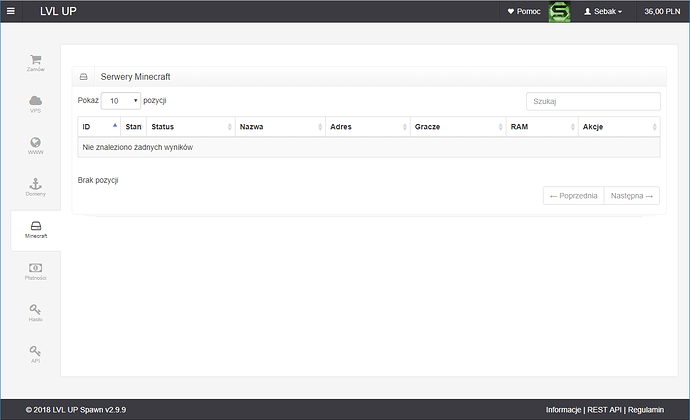Open the API key icon
Screen dimensions: 690x420
click(x=36, y=353)
